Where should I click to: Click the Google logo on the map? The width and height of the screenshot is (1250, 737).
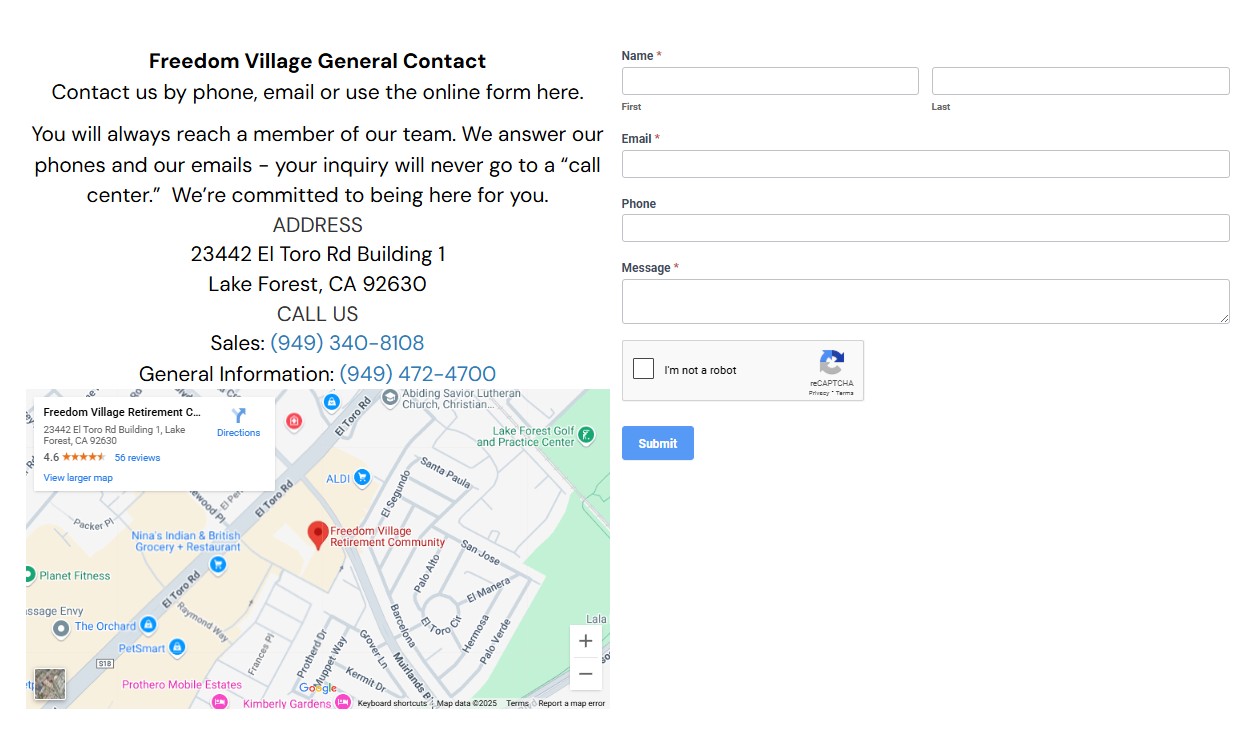click(317, 688)
